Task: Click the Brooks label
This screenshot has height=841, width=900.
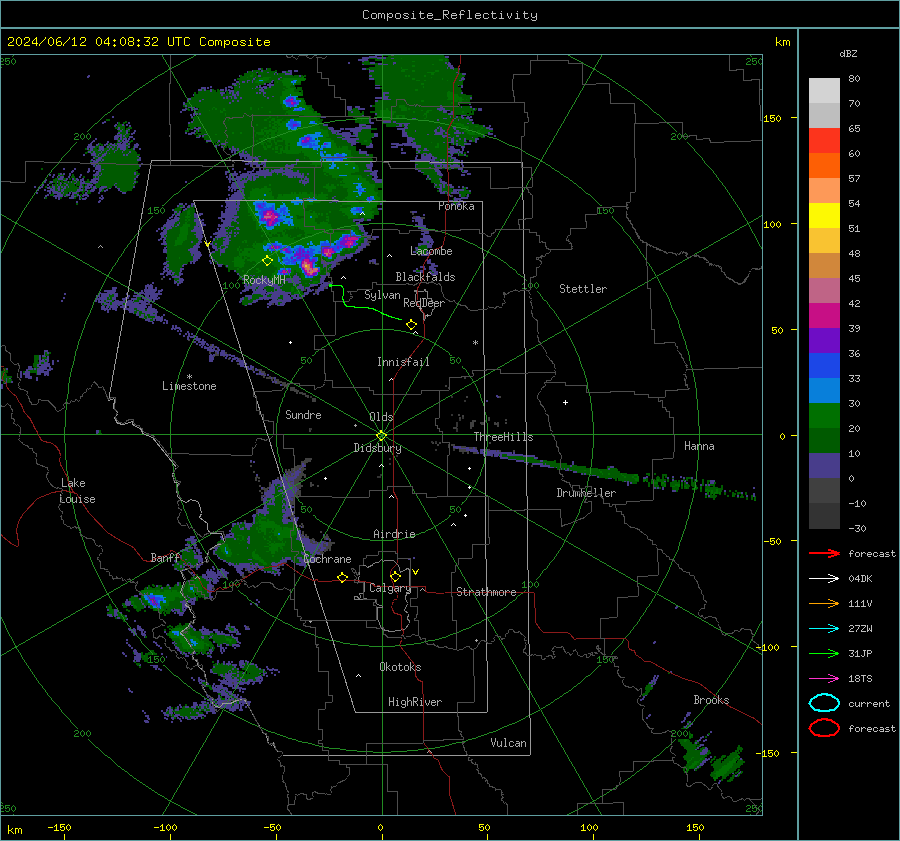Action: click(711, 700)
